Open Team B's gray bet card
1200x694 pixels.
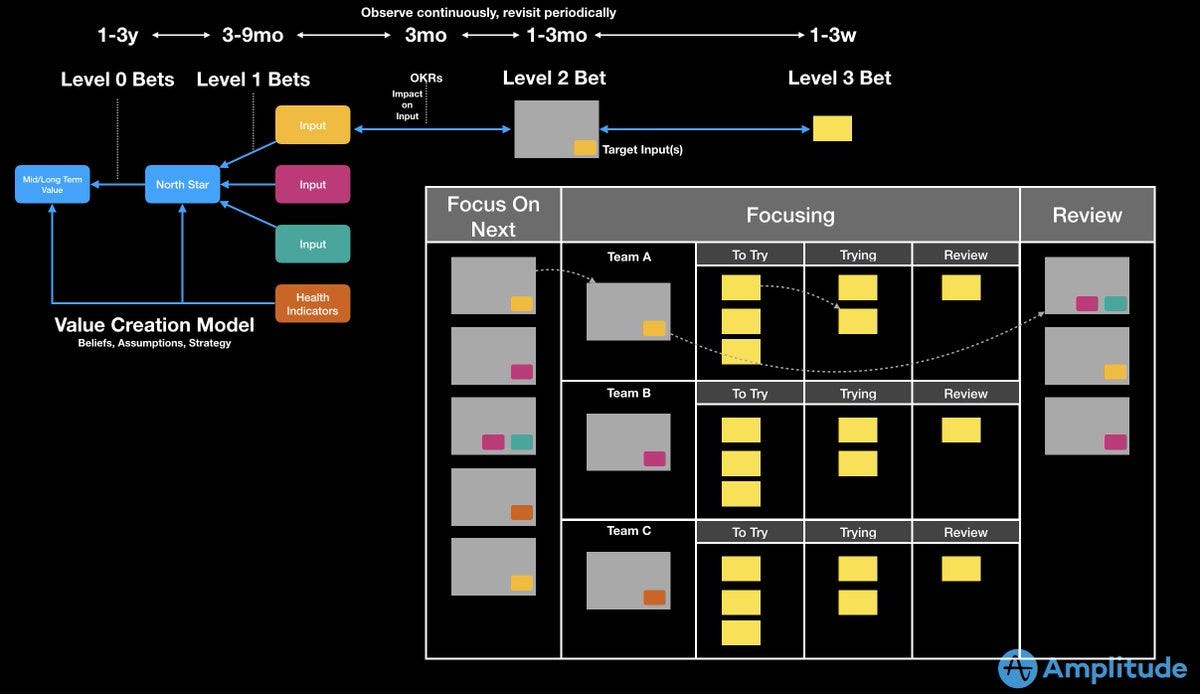click(628, 442)
